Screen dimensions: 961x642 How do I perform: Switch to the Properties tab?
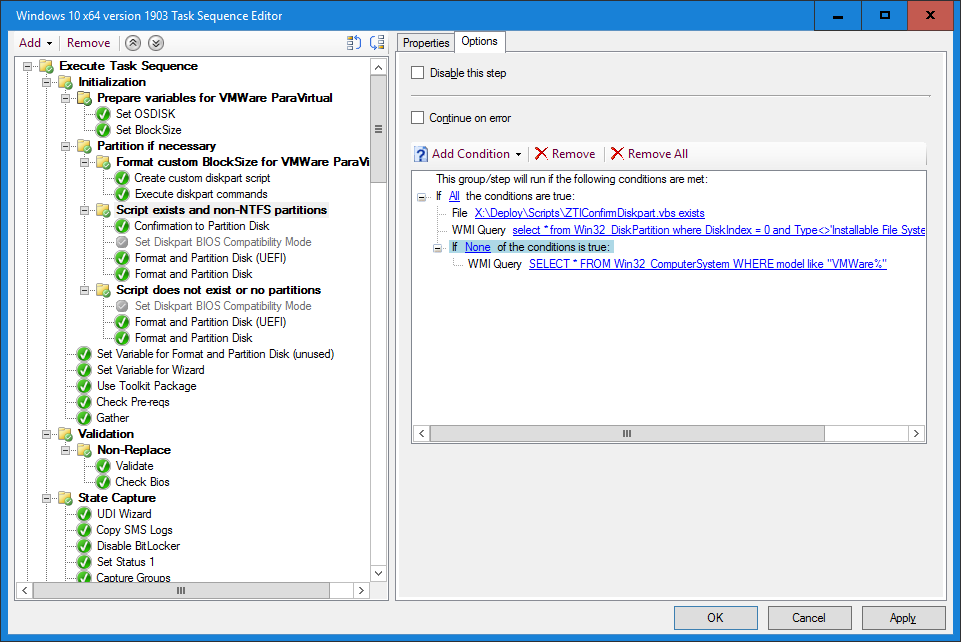click(426, 43)
